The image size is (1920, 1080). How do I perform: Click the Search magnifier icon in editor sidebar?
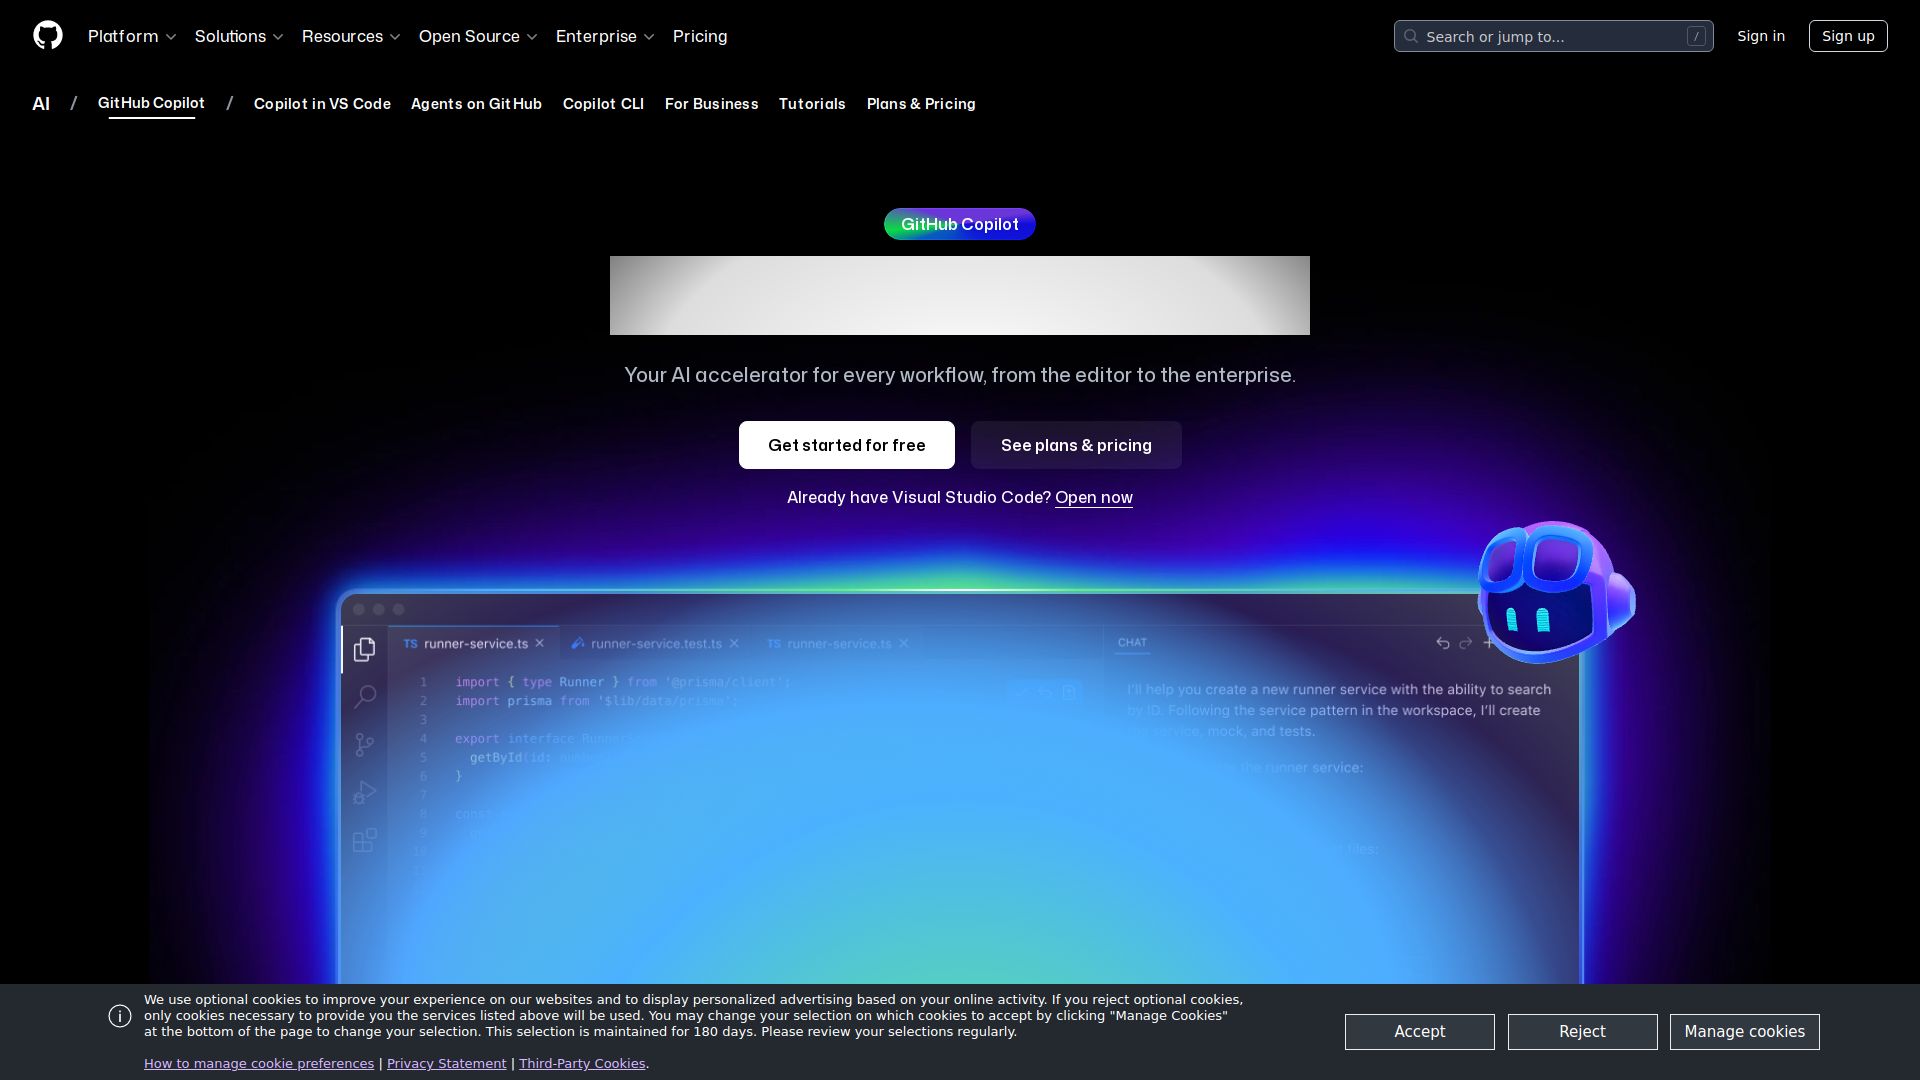pyautogui.click(x=365, y=696)
